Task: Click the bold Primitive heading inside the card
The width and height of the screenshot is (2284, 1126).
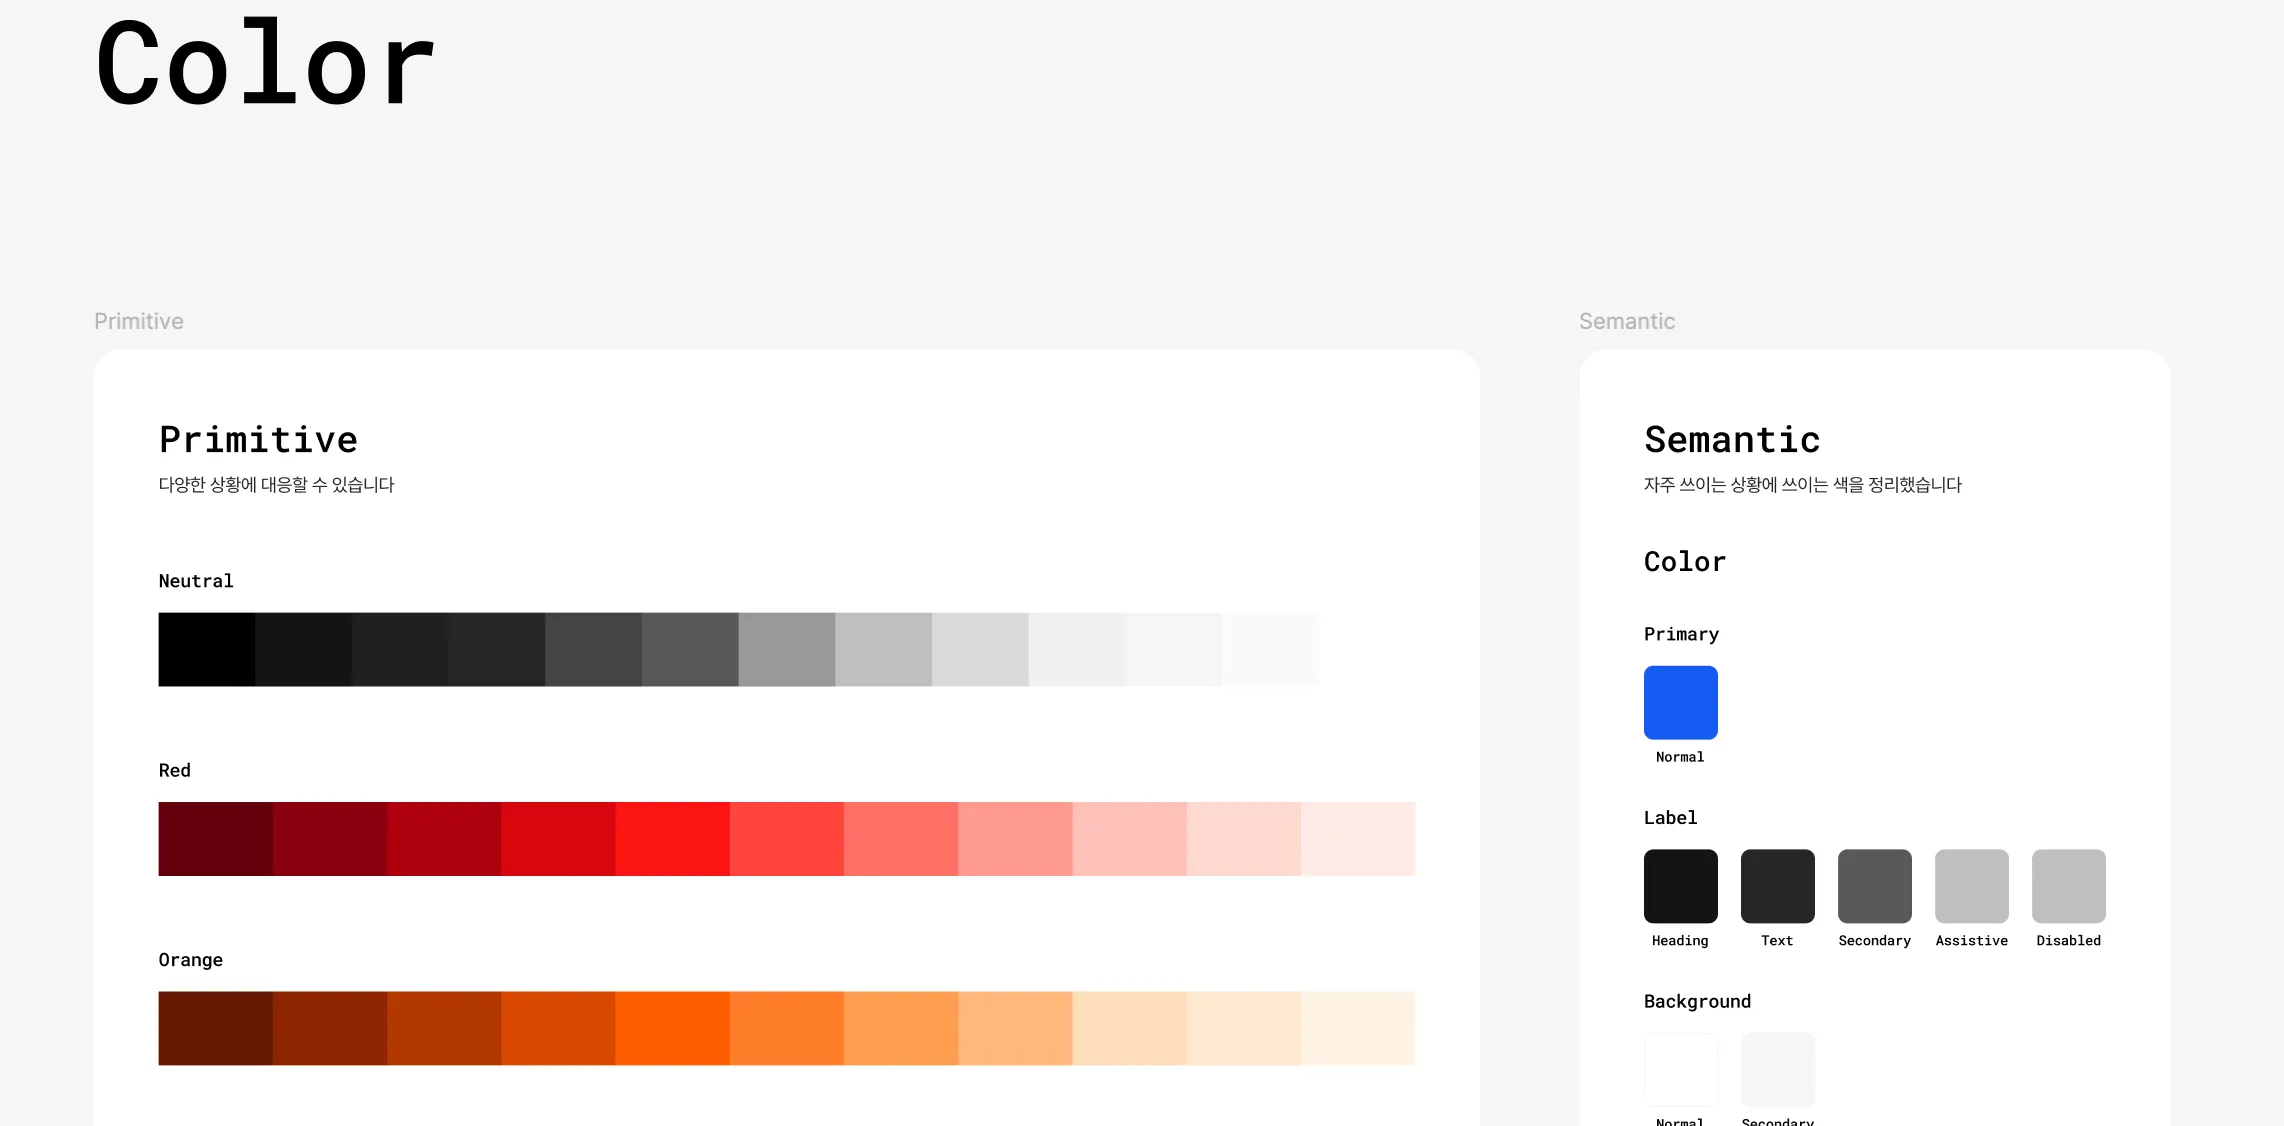Action: (258, 440)
